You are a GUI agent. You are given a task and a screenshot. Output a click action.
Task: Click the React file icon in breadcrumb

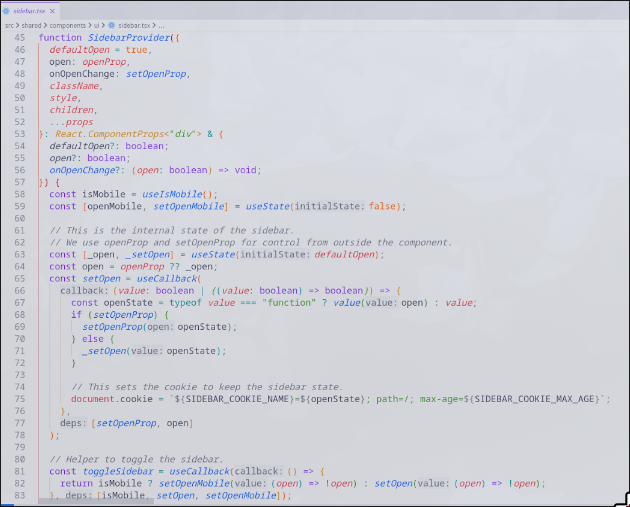click(x=113, y=24)
